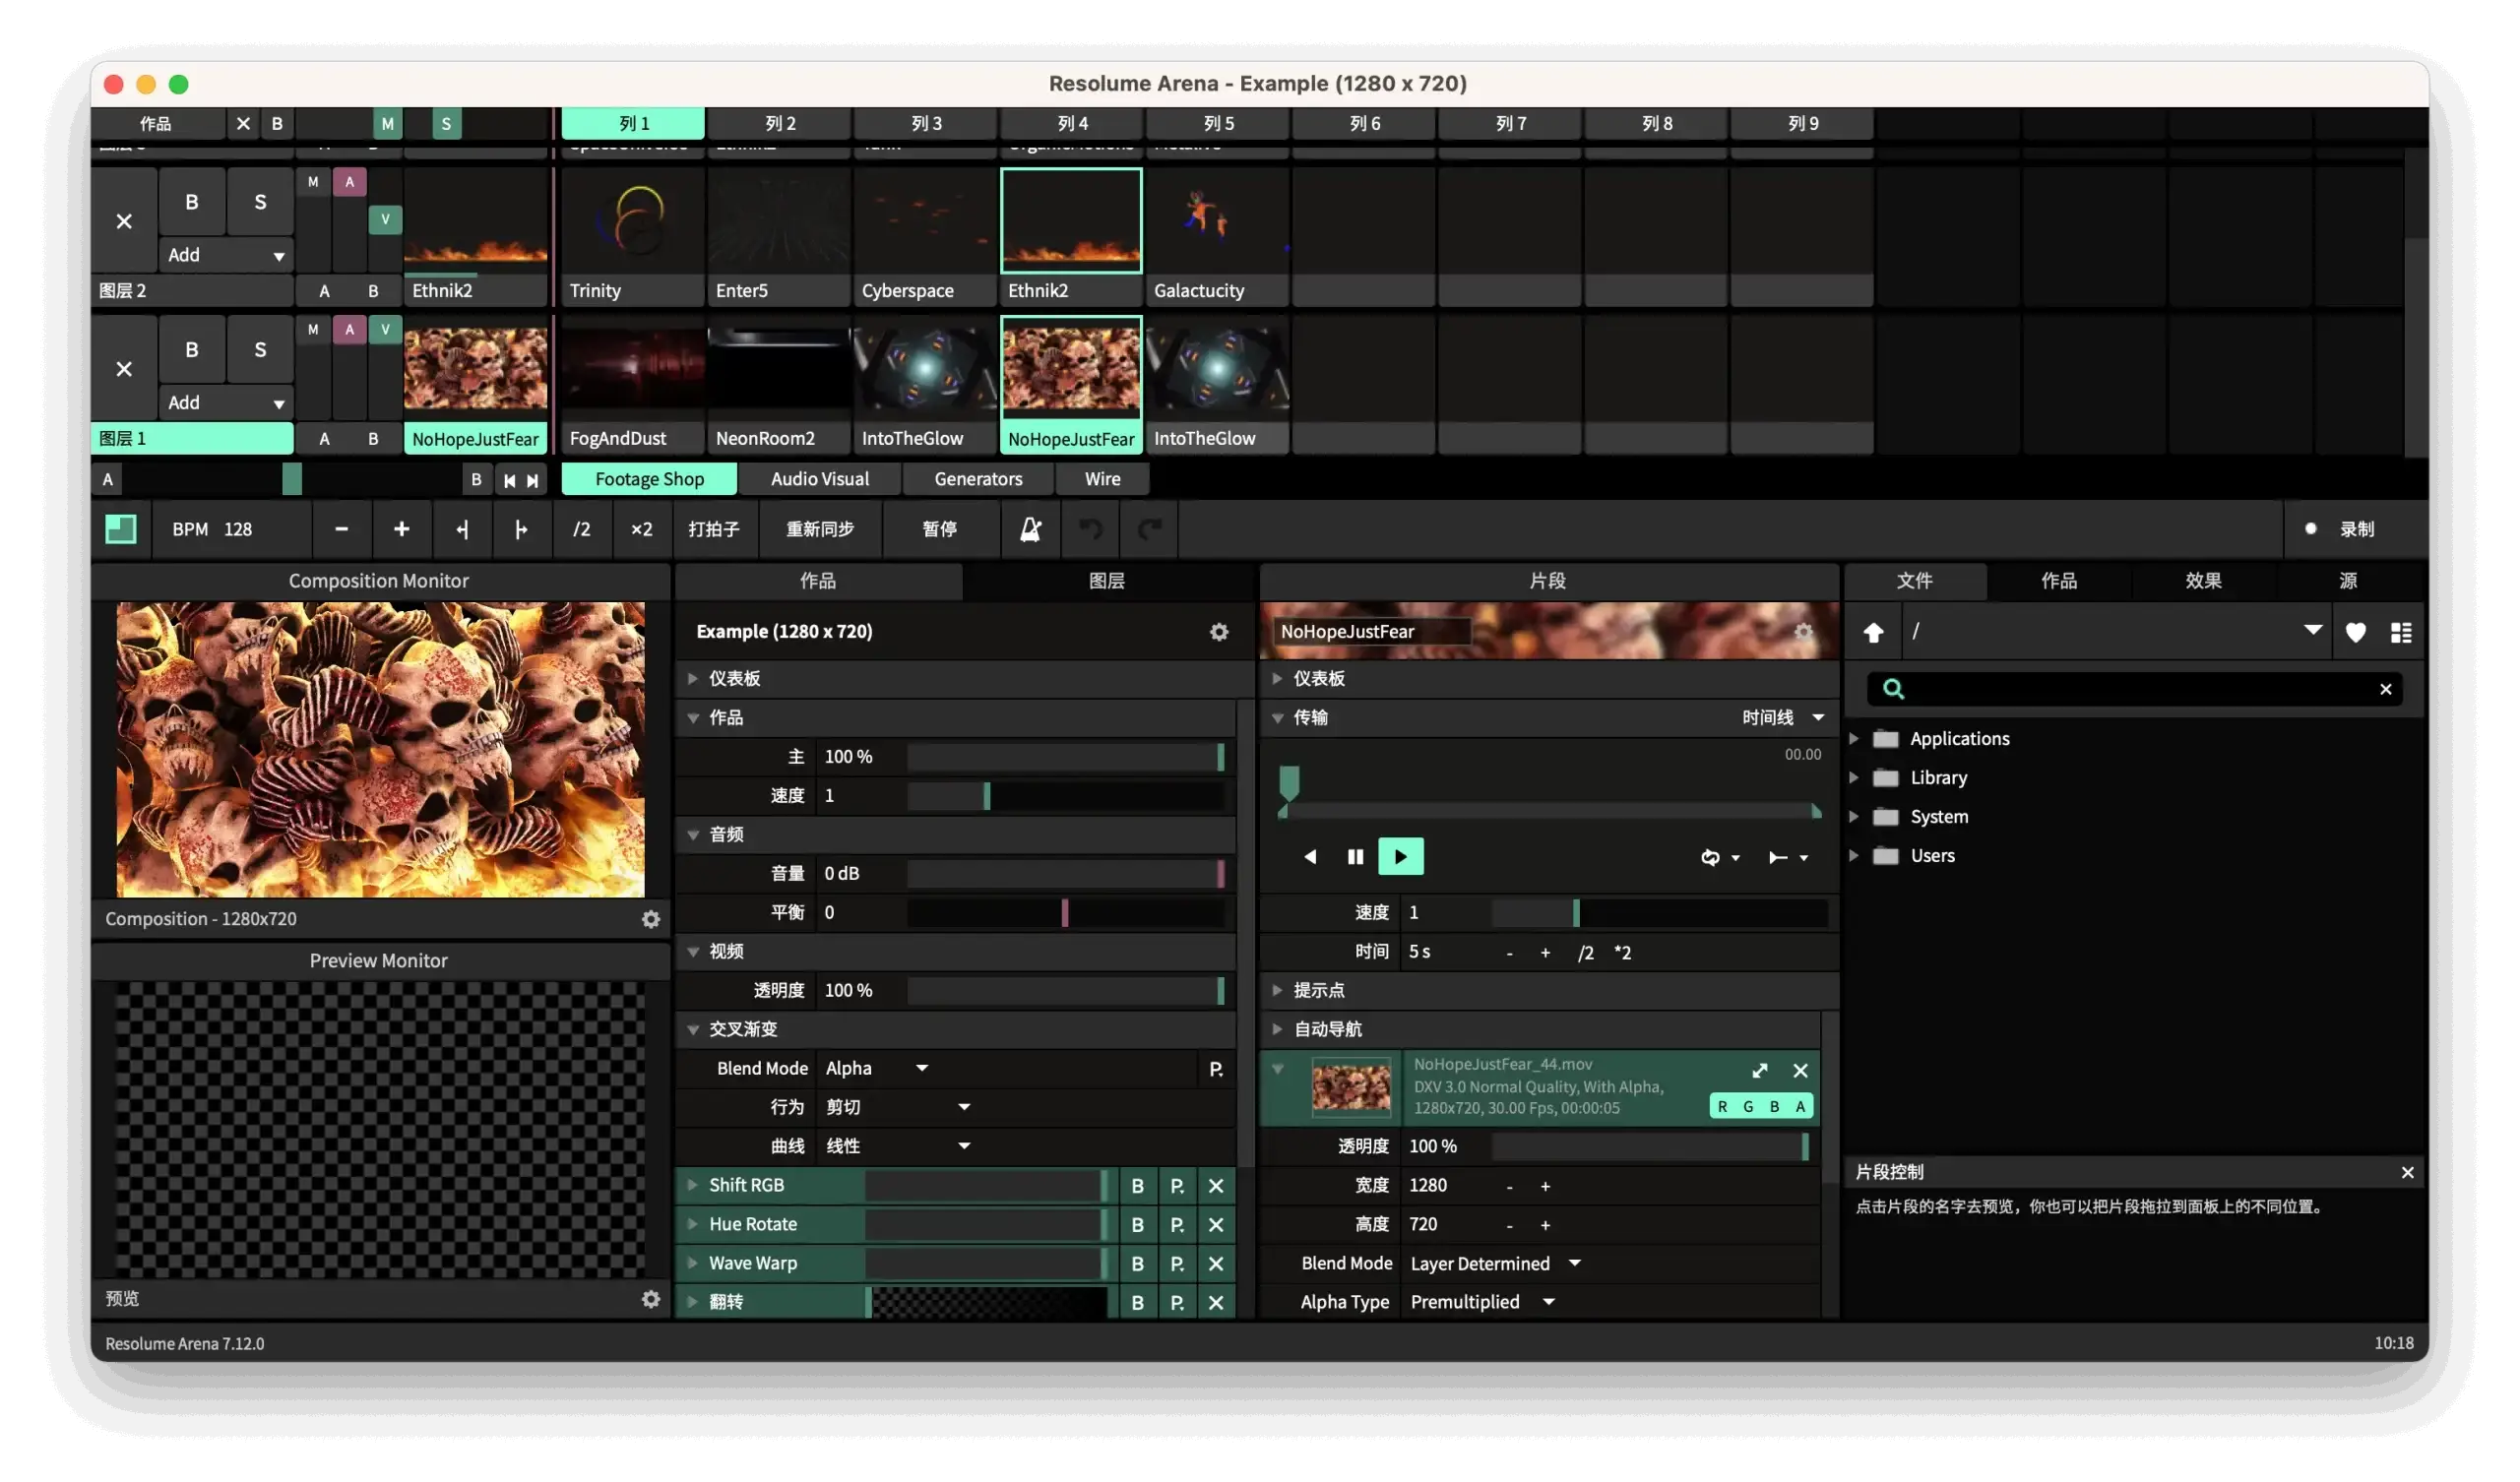The image size is (2520, 1482).
Task: Select the Audio Visual deck tab
Action: click(820, 480)
